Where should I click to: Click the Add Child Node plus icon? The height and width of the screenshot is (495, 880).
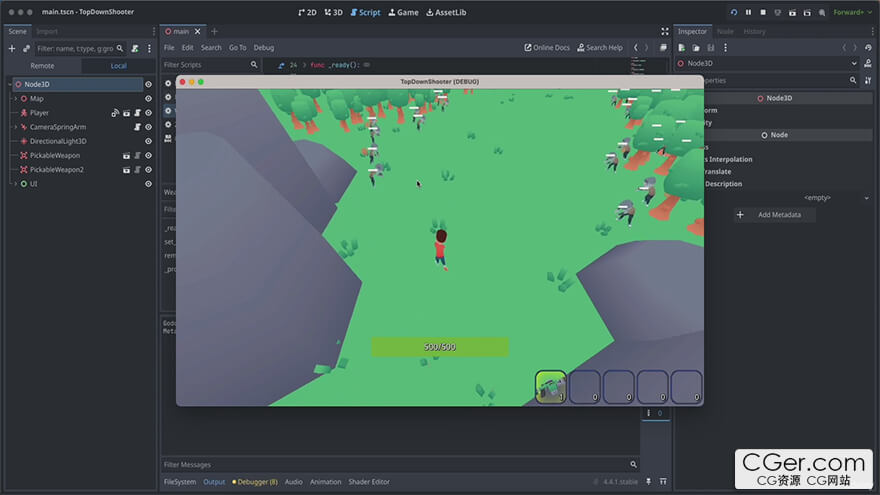[12, 48]
